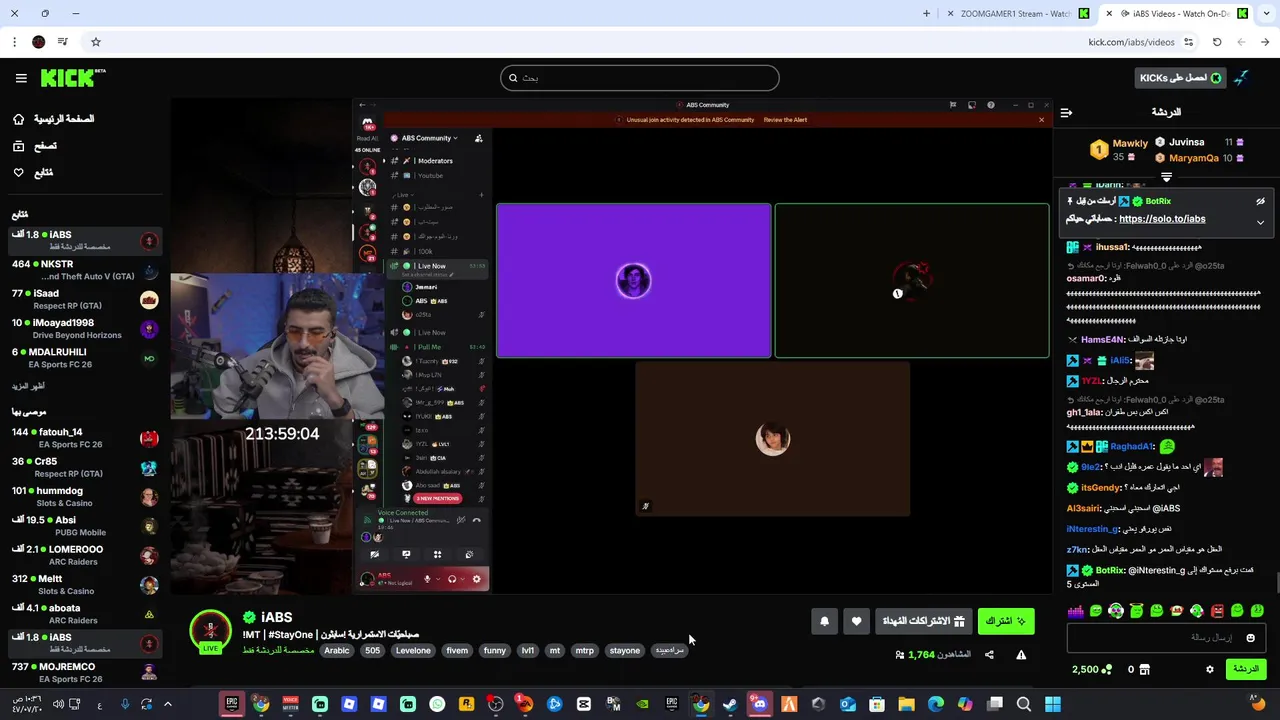Open MDALRUHILI channel in sidebar
This screenshot has width=1280, height=720.
[85, 358]
